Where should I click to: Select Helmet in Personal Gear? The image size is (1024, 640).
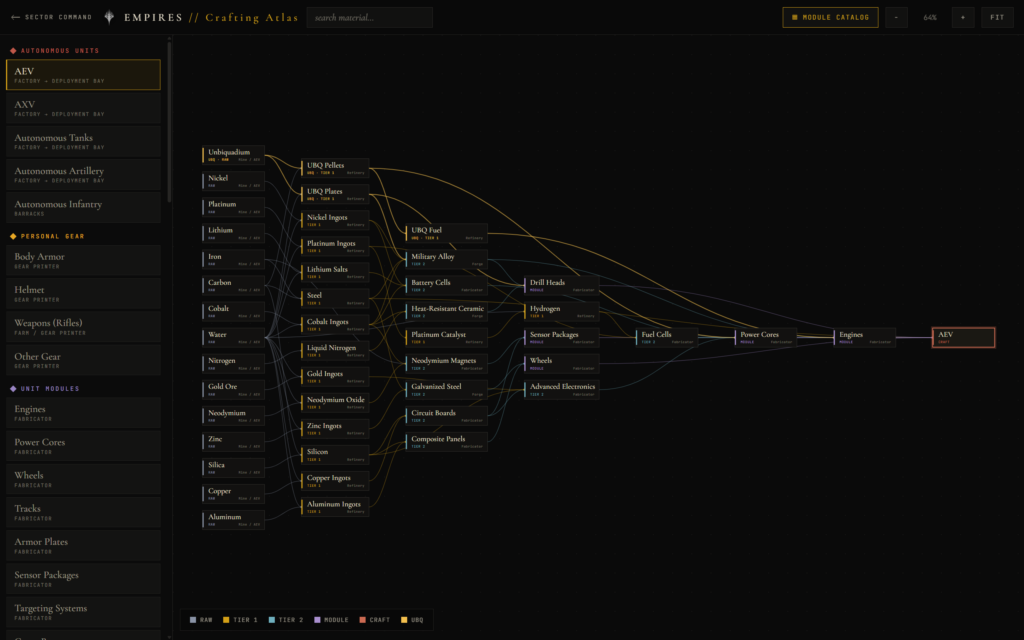(x=83, y=293)
